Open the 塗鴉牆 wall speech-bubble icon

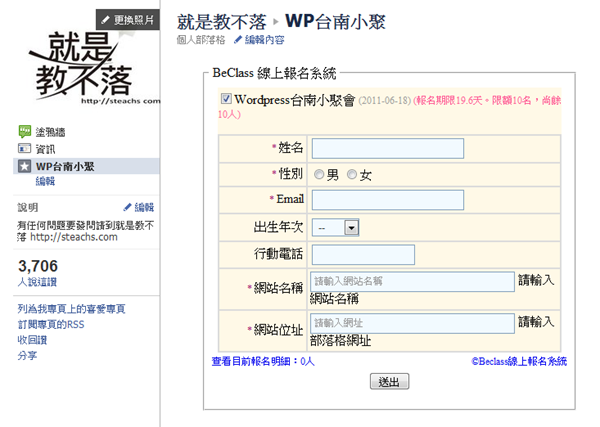coord(24,131)
